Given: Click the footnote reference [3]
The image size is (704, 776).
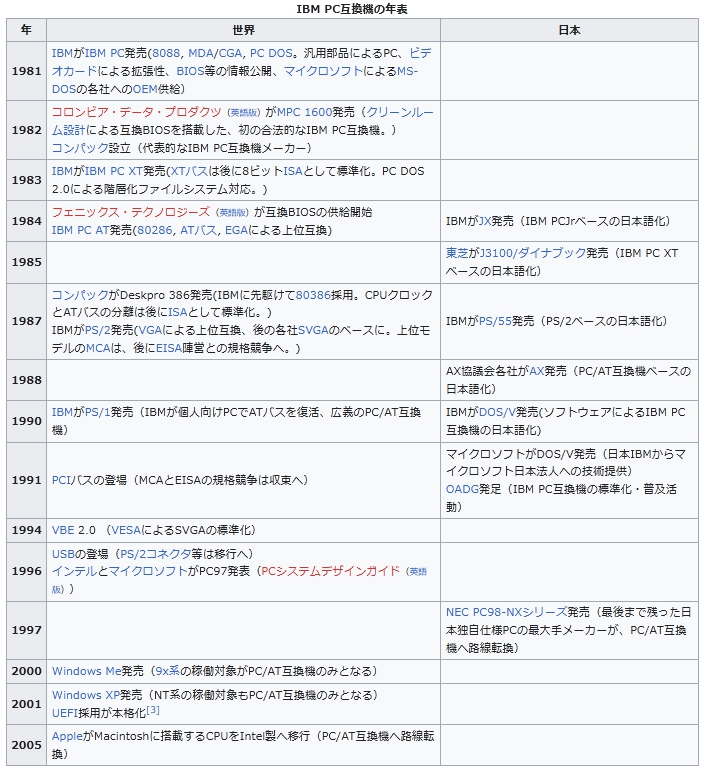Looking at the screenshot, I should coord(153,710).
